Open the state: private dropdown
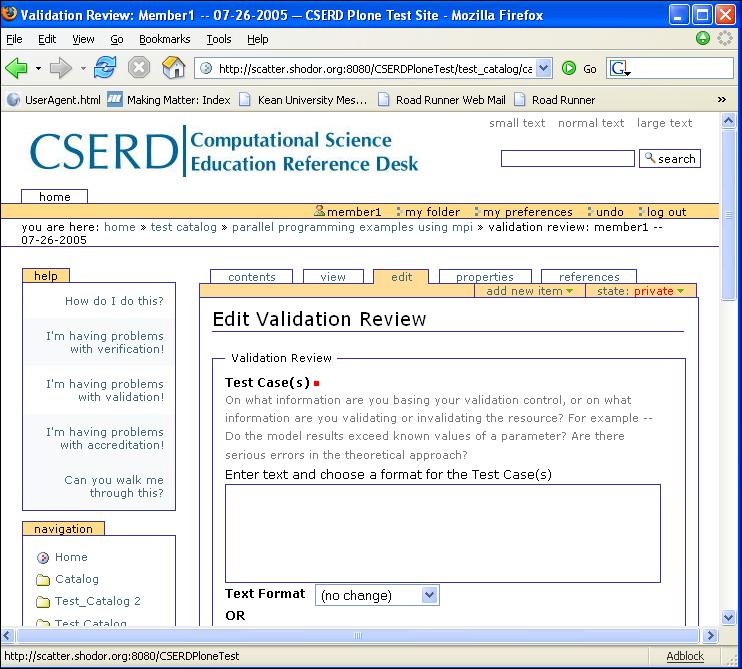 tap(640, 291)
